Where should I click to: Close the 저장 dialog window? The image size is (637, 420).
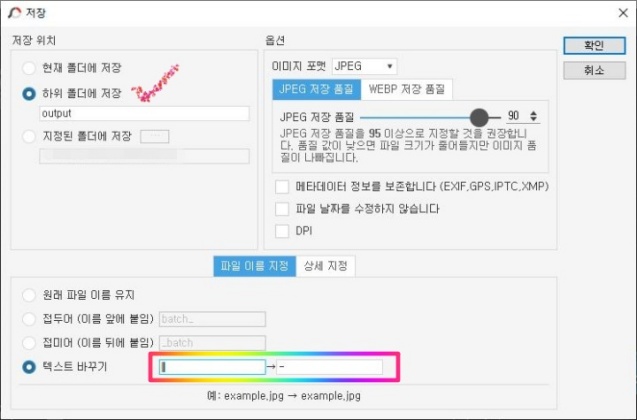pyautogui.click(x=623, y=13)
